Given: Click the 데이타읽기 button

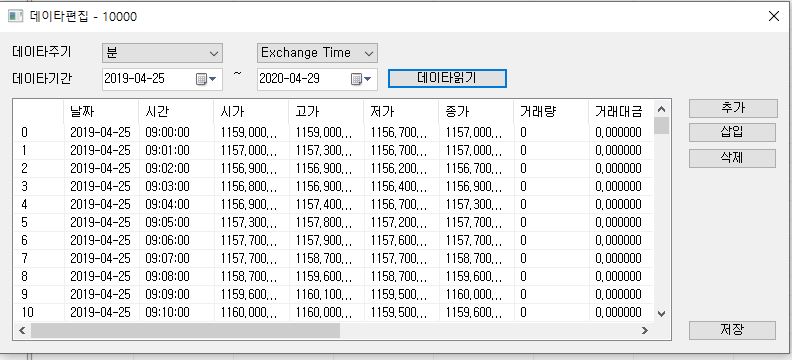Looking at the screenshot, I should click(447, 78).
